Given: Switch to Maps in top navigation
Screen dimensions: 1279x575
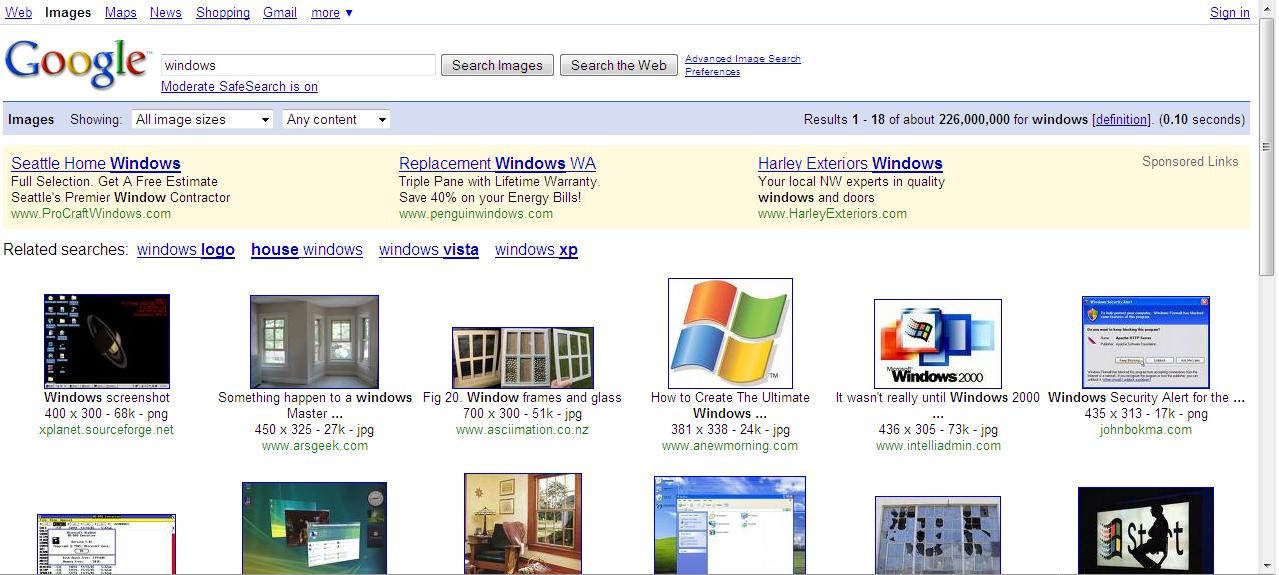Looking at the screenshot, I should [121, 12].
